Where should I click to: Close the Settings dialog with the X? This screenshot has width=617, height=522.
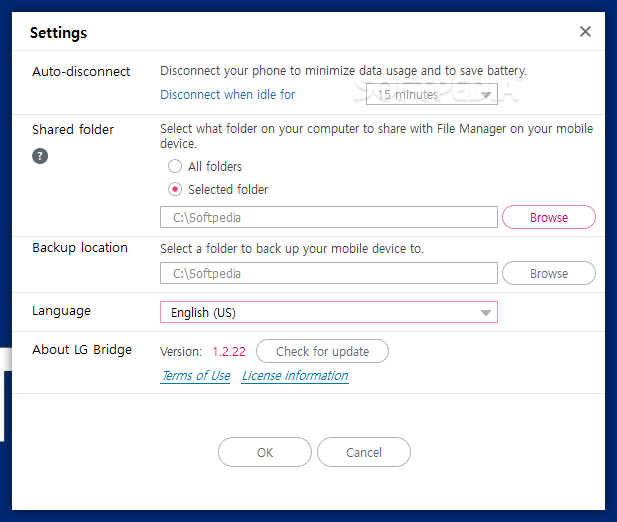pyautogui.click(x=585, y=31)
